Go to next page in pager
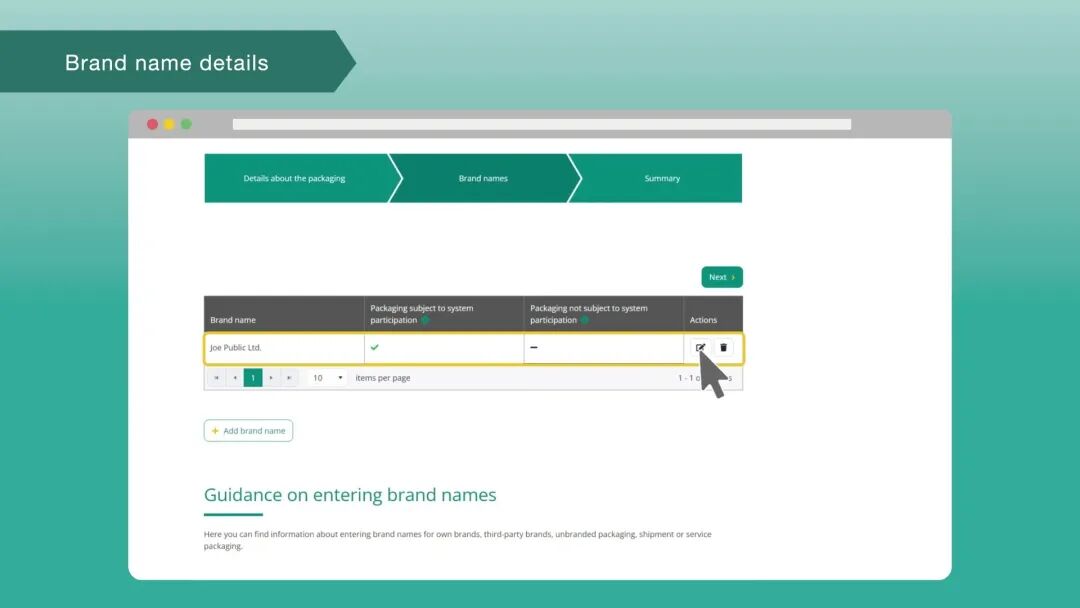 pyautogui.click(x=271, y=377)
